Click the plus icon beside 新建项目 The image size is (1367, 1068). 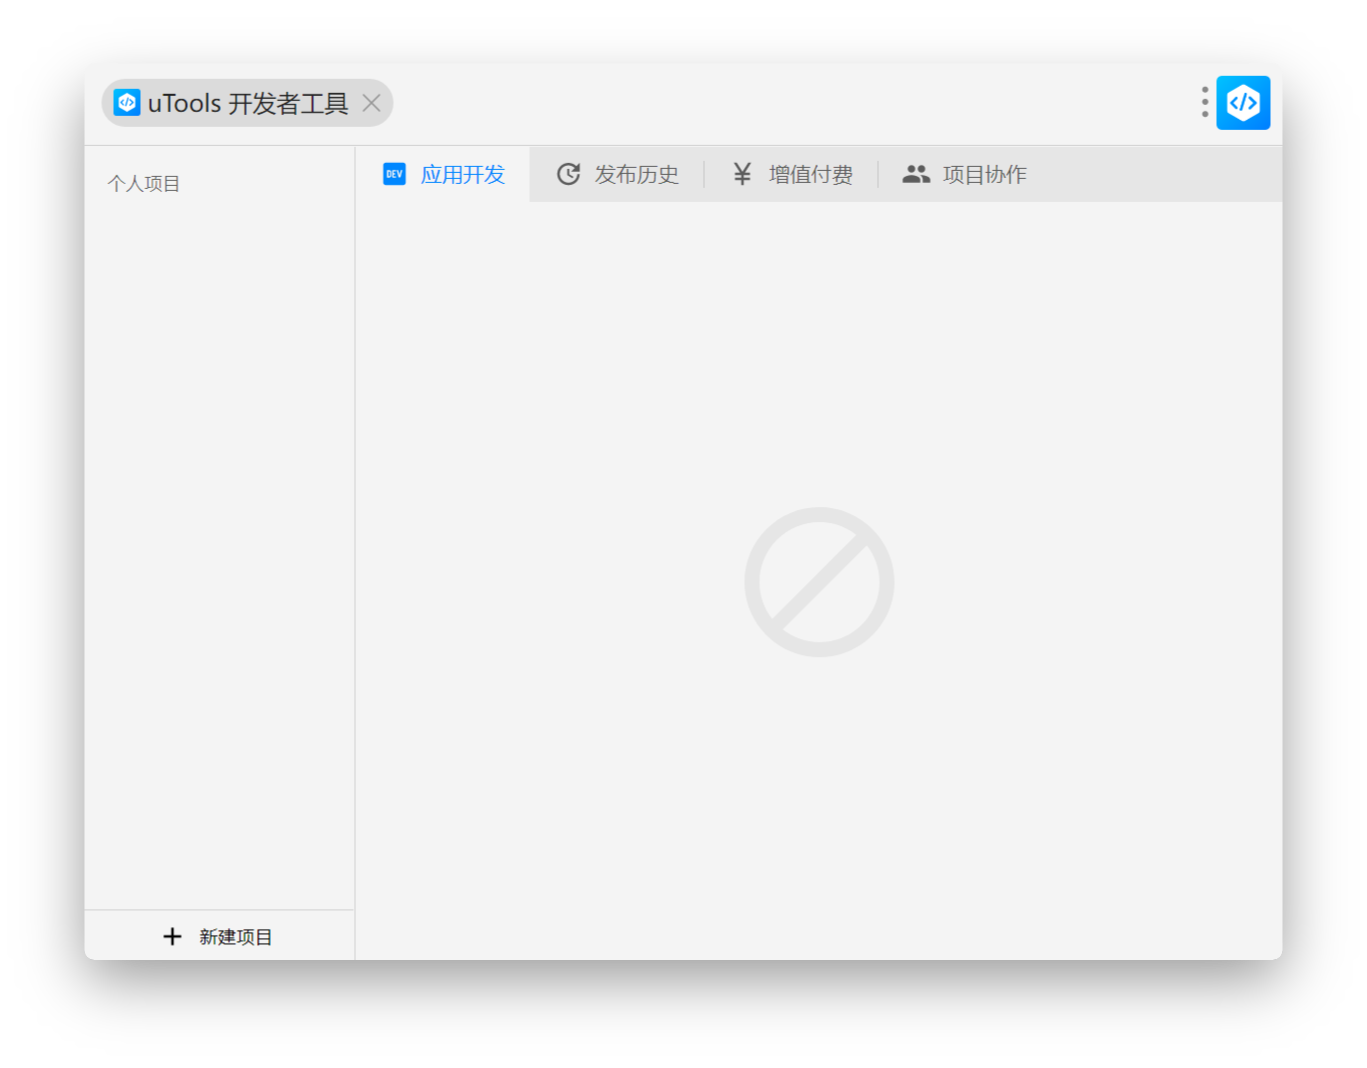point(172,936)
